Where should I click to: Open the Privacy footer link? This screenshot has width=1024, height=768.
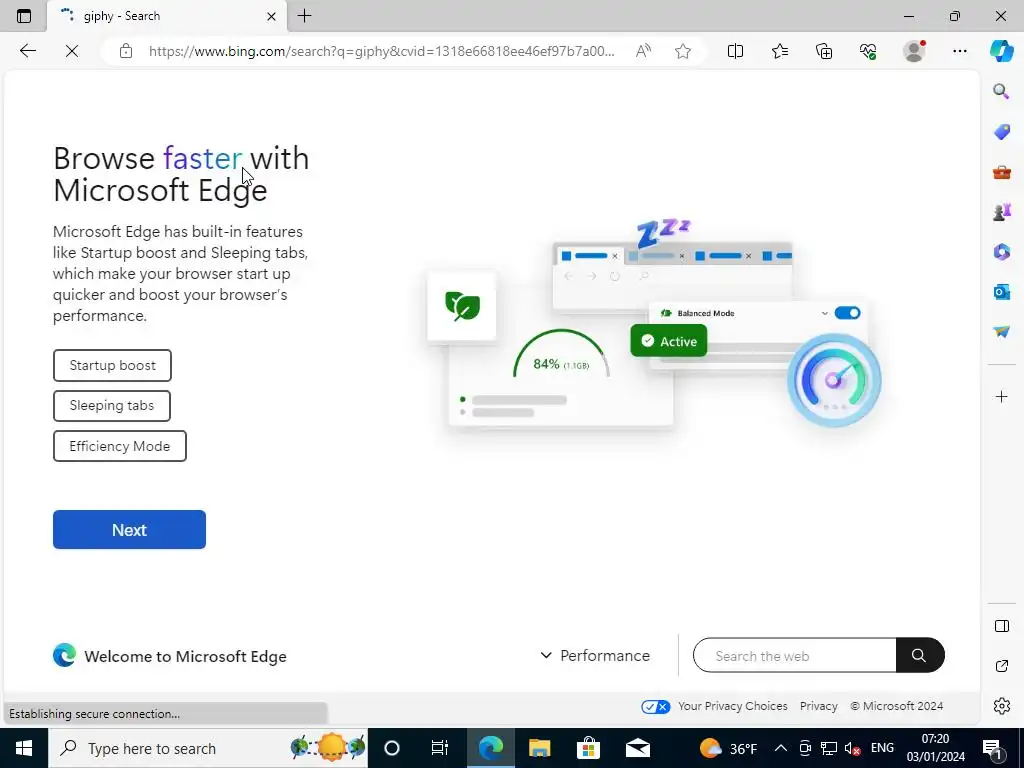pos(818,706)
